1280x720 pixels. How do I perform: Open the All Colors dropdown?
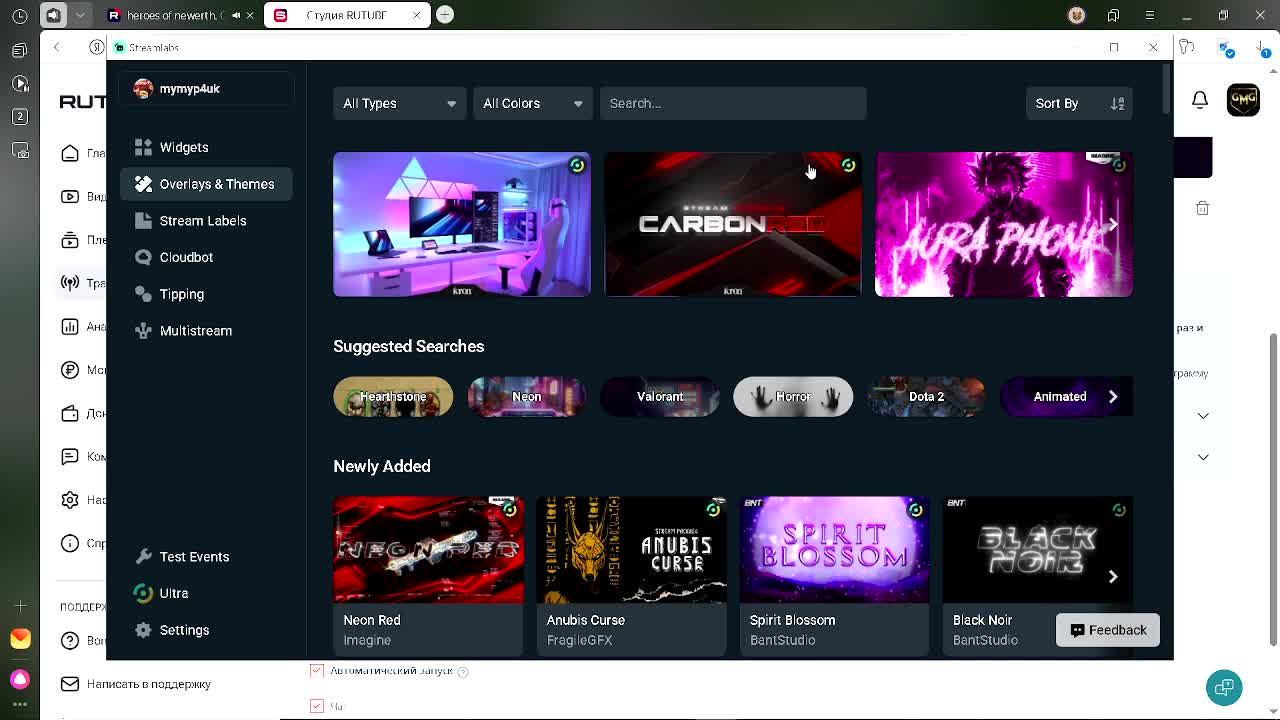532,103
